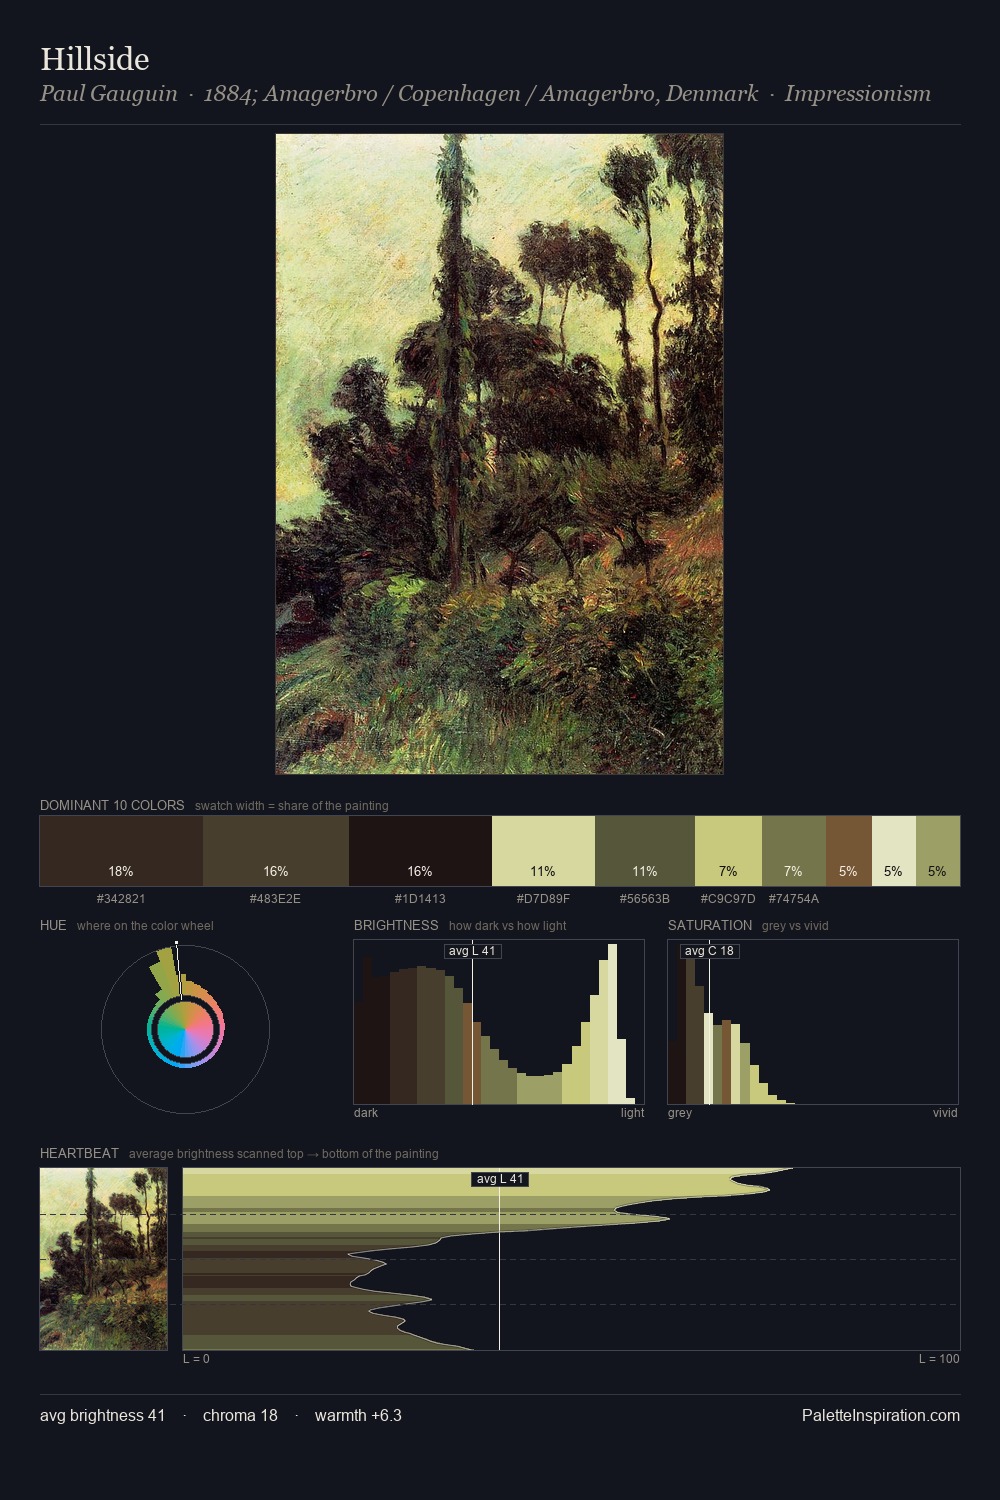The image size is (1000, 1500).
Task: Click the Hillside painting image
Action: (499, 454)
